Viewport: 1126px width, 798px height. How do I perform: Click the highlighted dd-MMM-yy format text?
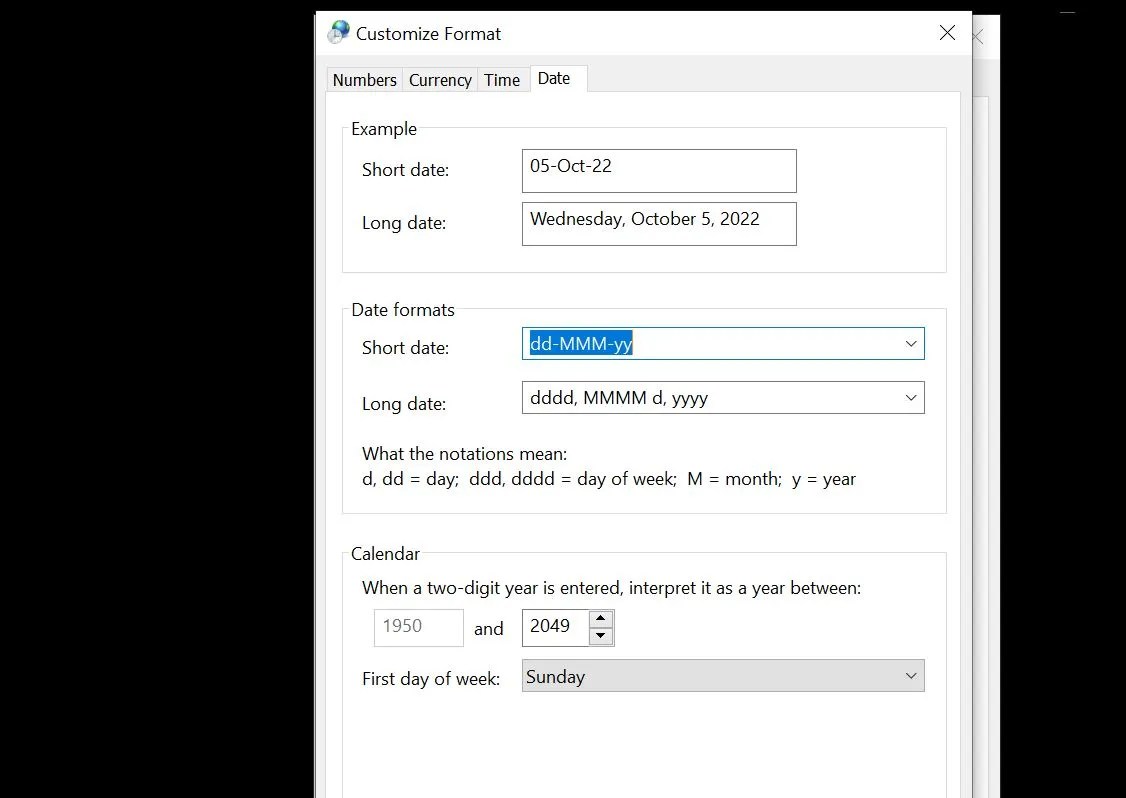pyautogui.click(x=578, y=343)
